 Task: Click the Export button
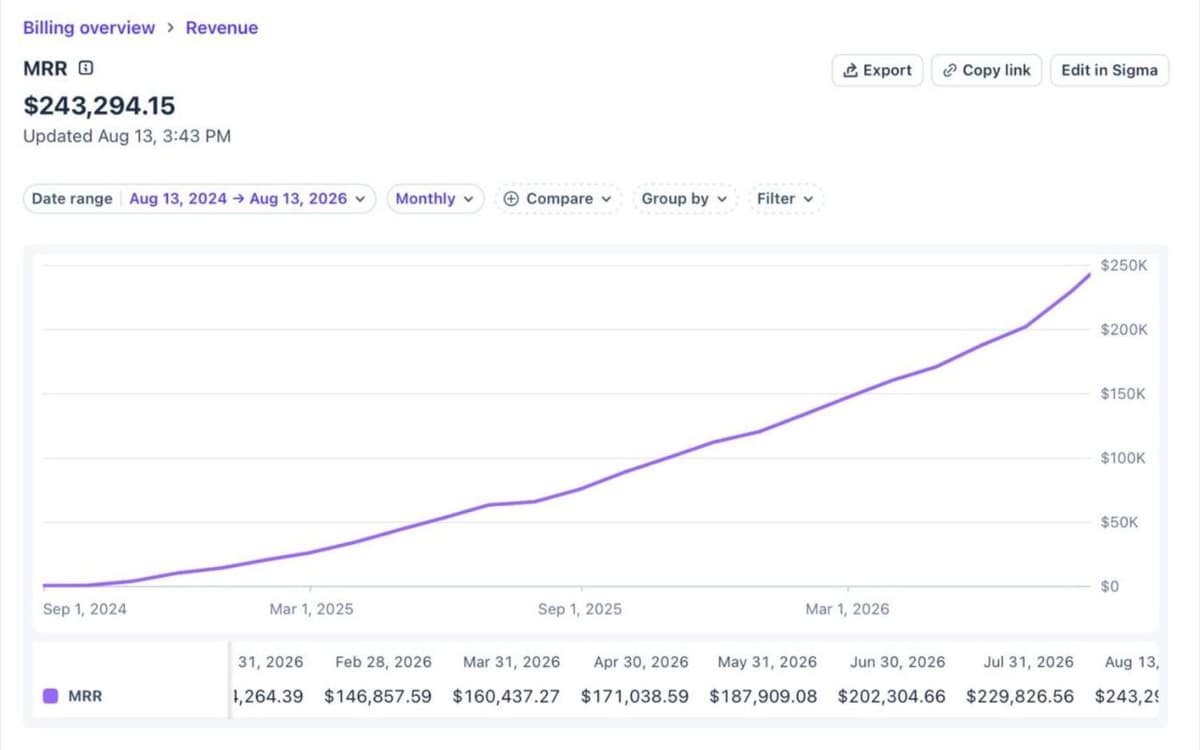point(877,70)
